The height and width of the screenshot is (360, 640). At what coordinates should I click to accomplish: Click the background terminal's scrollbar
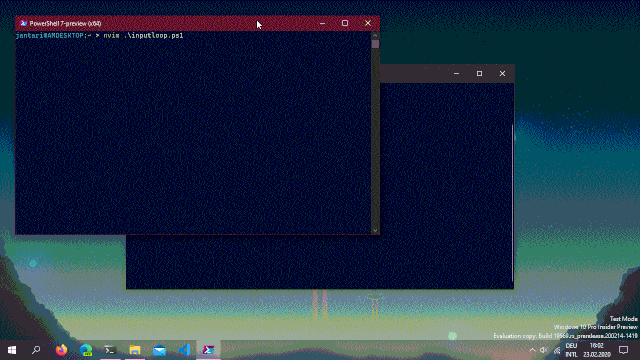pos(512,203)
